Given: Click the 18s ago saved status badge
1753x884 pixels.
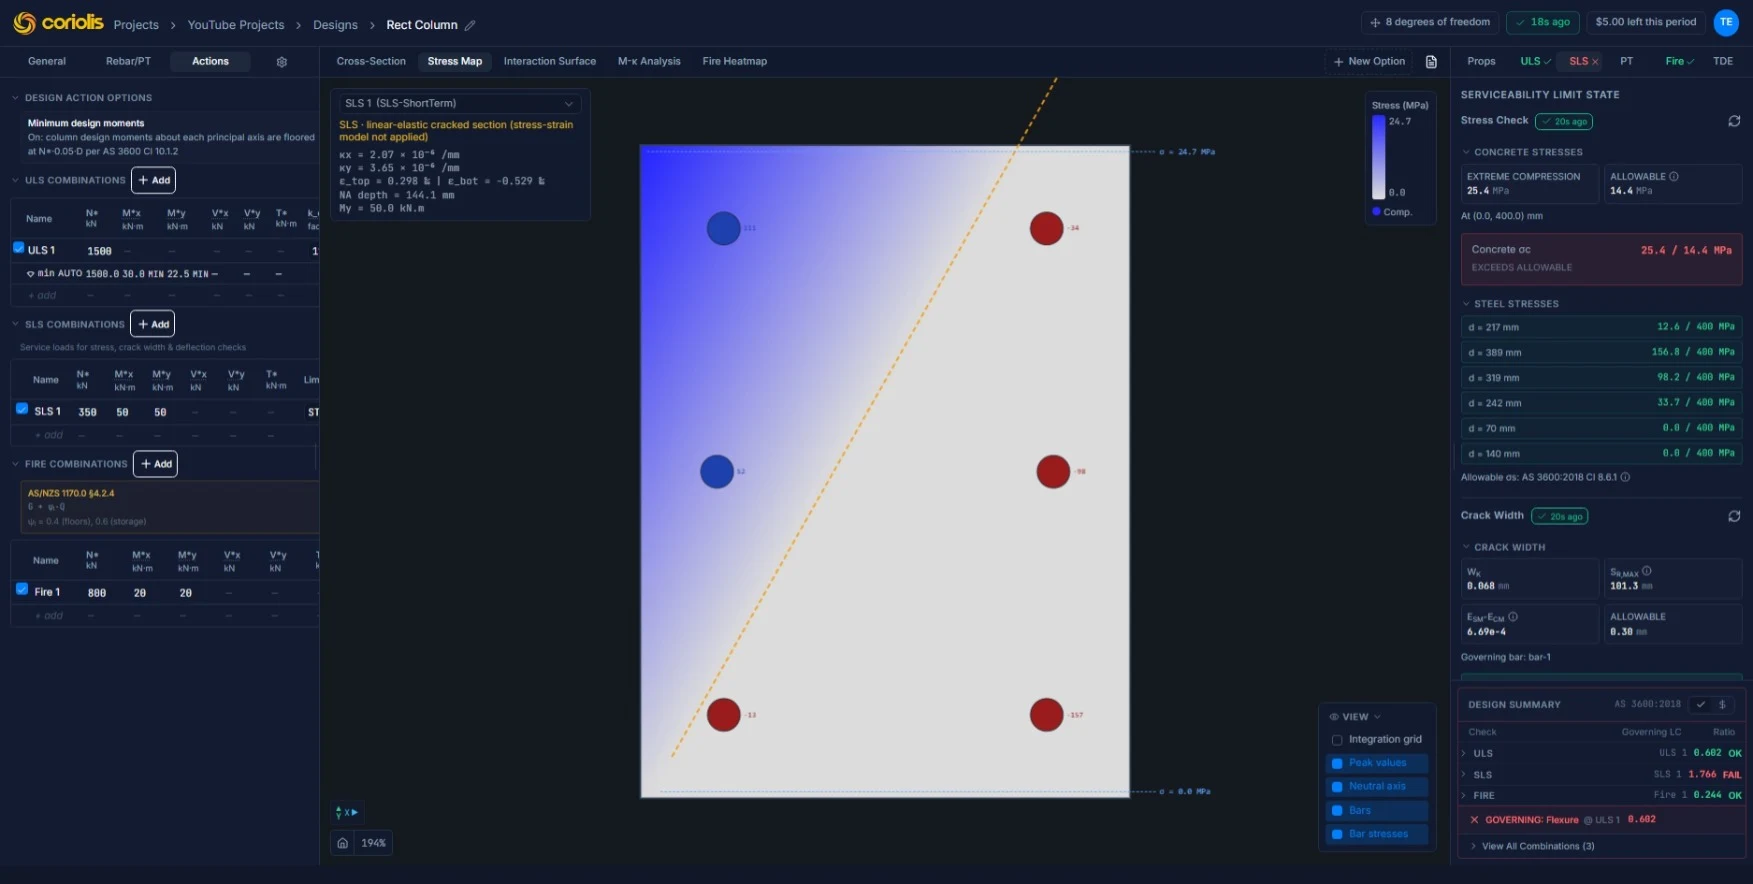Looking at the screenshot, I should point(1542,22).
